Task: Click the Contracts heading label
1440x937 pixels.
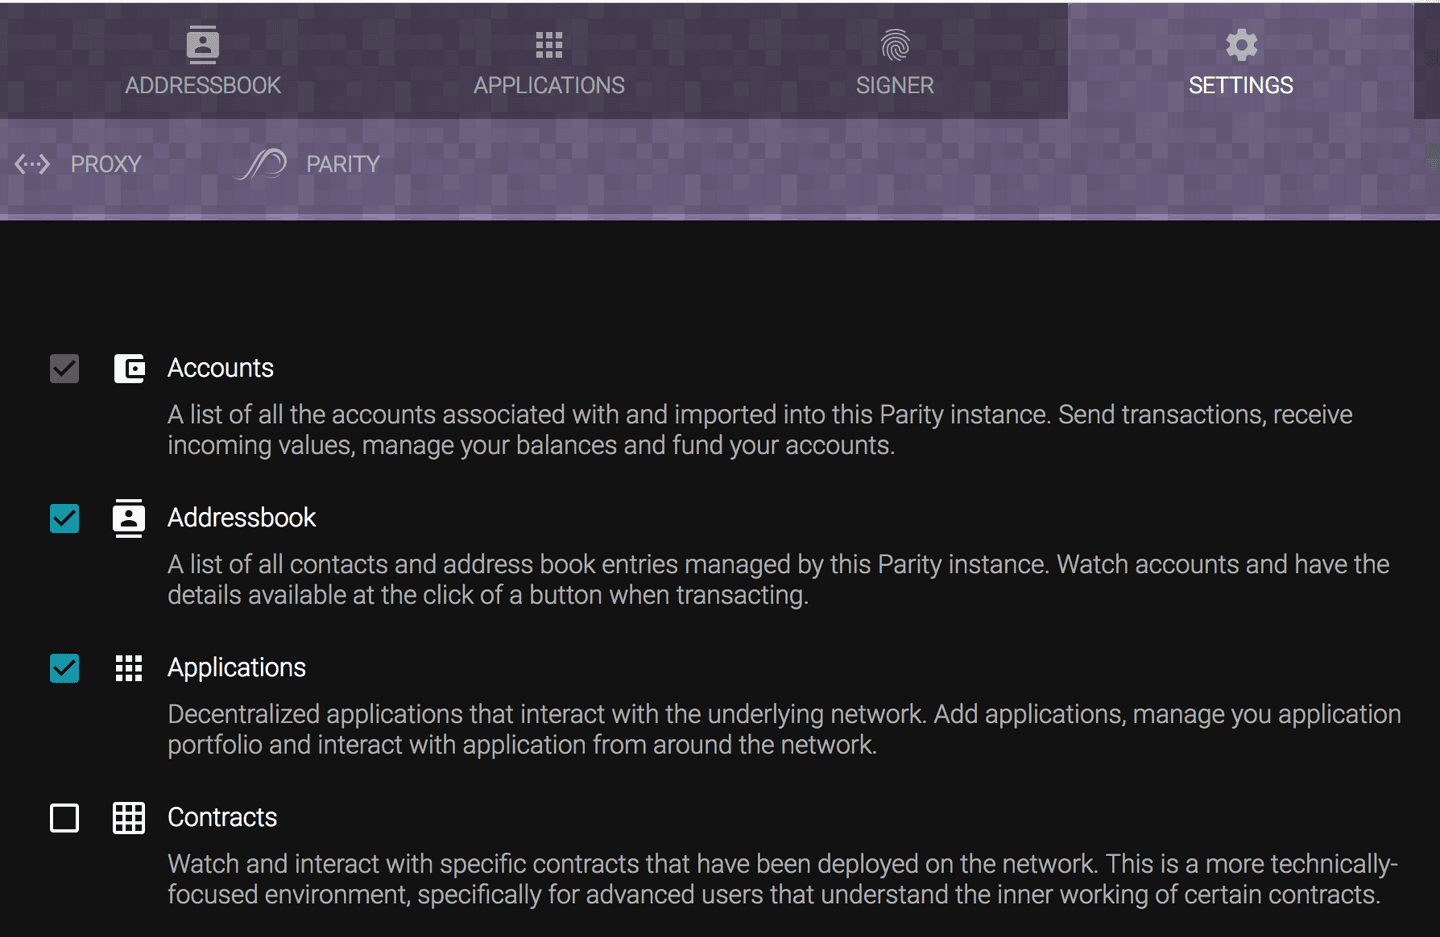Action: coord(222,817)
